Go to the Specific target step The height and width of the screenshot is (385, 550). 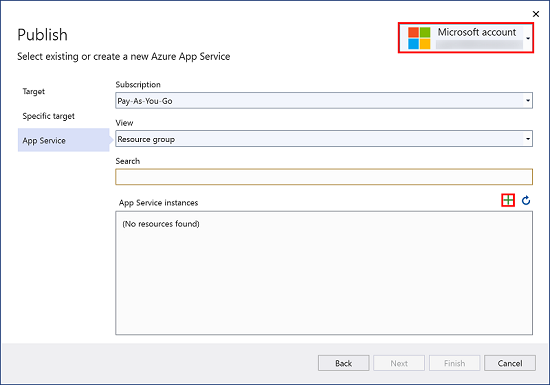[x=48, y=116]
